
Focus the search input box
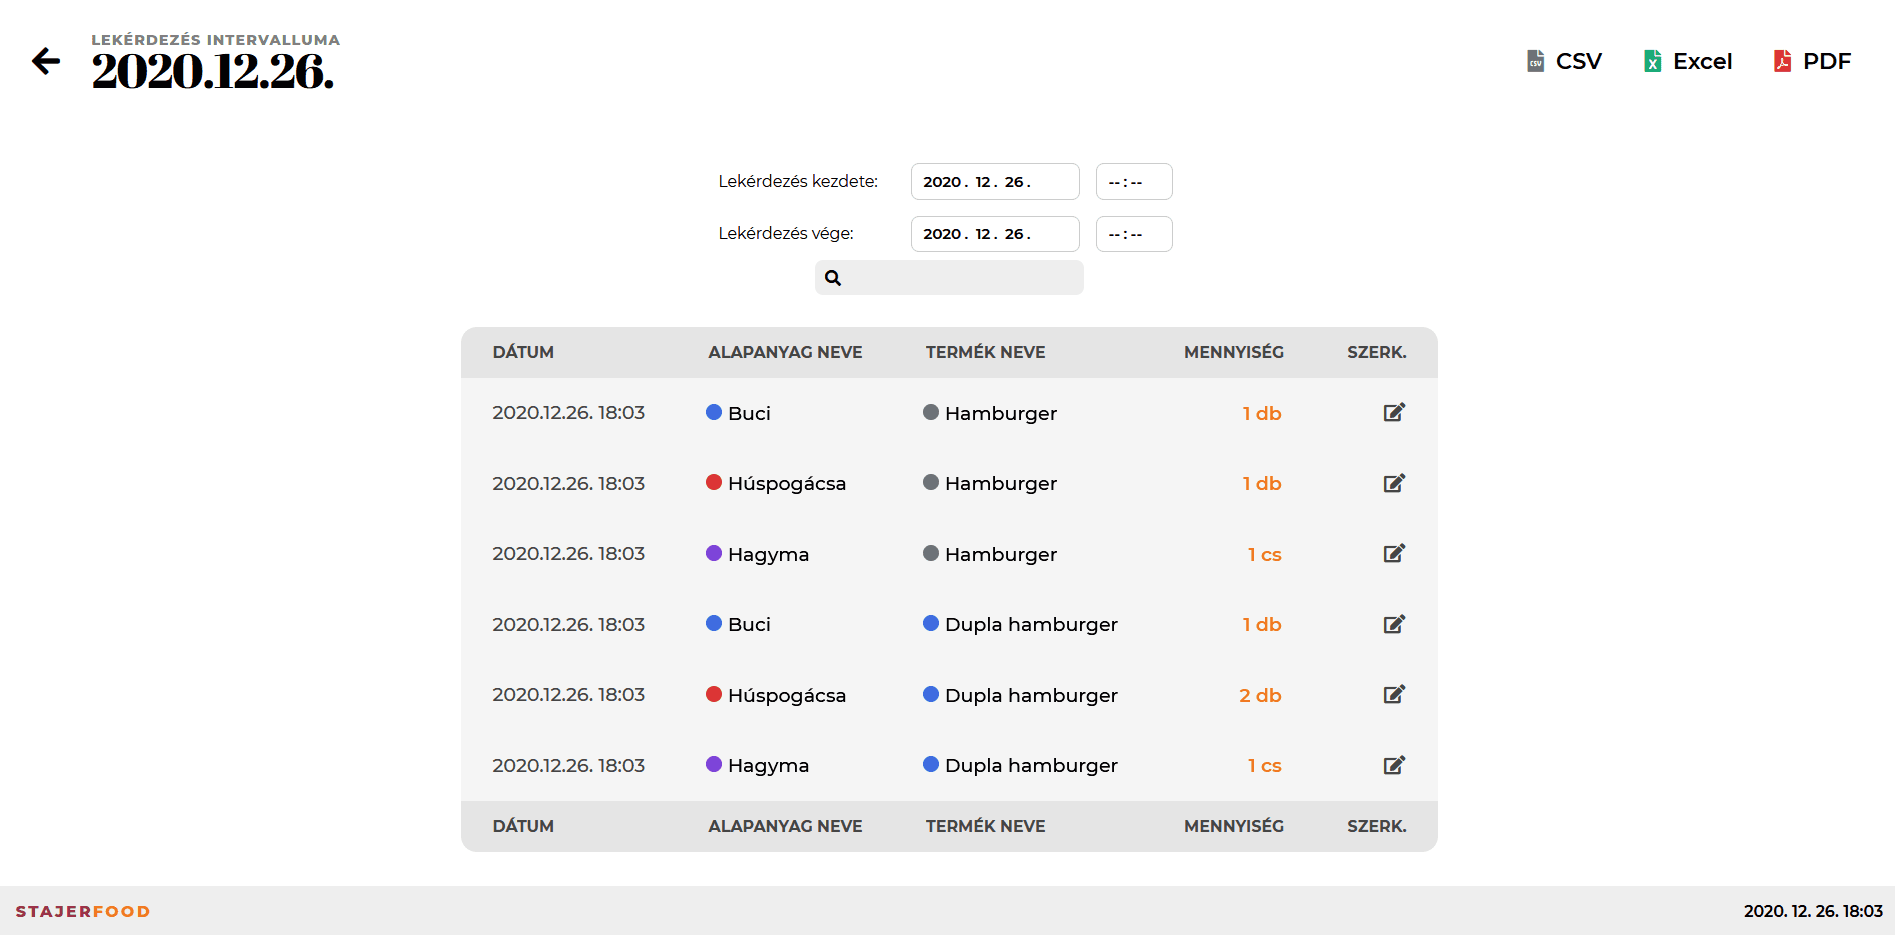point(962,278)
